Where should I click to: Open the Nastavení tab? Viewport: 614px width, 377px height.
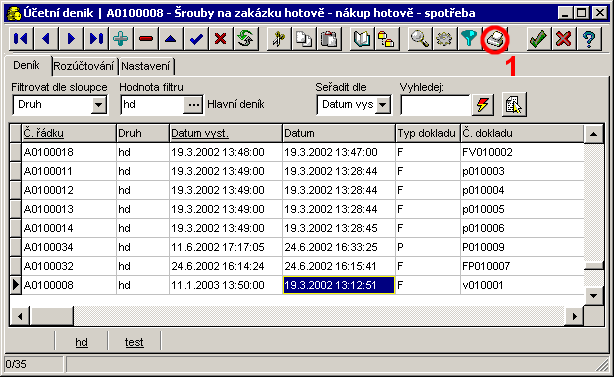[146, 66]
